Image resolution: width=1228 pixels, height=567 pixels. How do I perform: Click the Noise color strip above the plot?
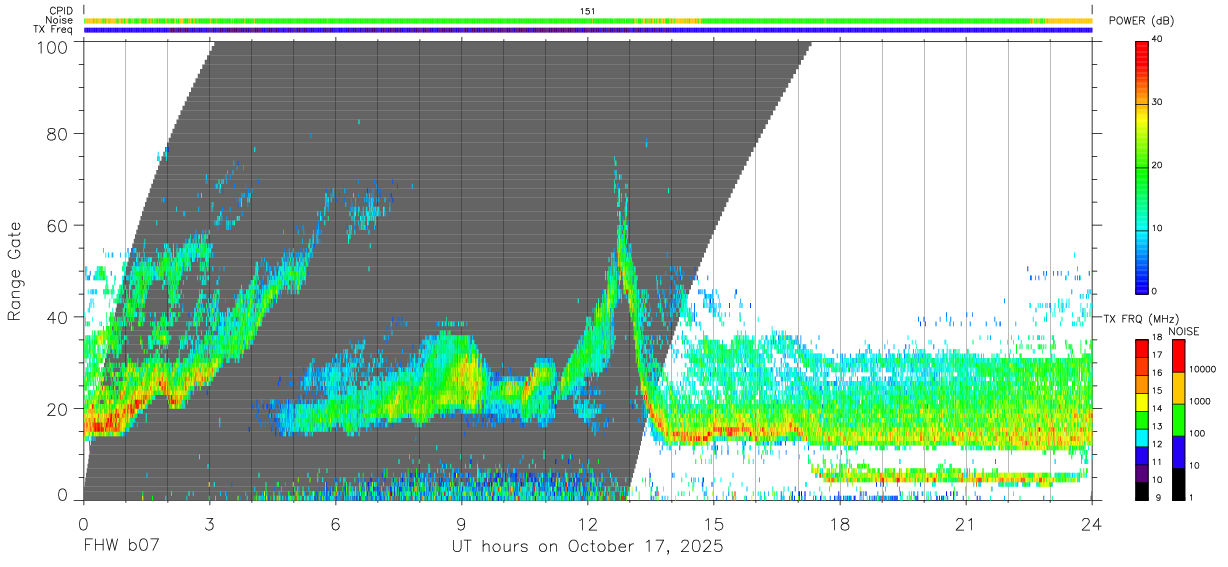coord(588,20)
